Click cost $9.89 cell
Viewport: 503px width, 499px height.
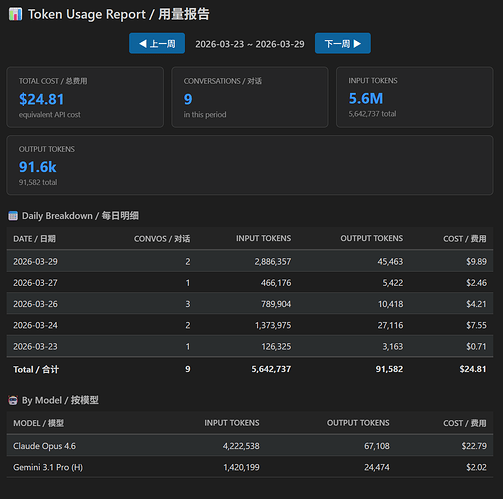(x=476, y=262)
